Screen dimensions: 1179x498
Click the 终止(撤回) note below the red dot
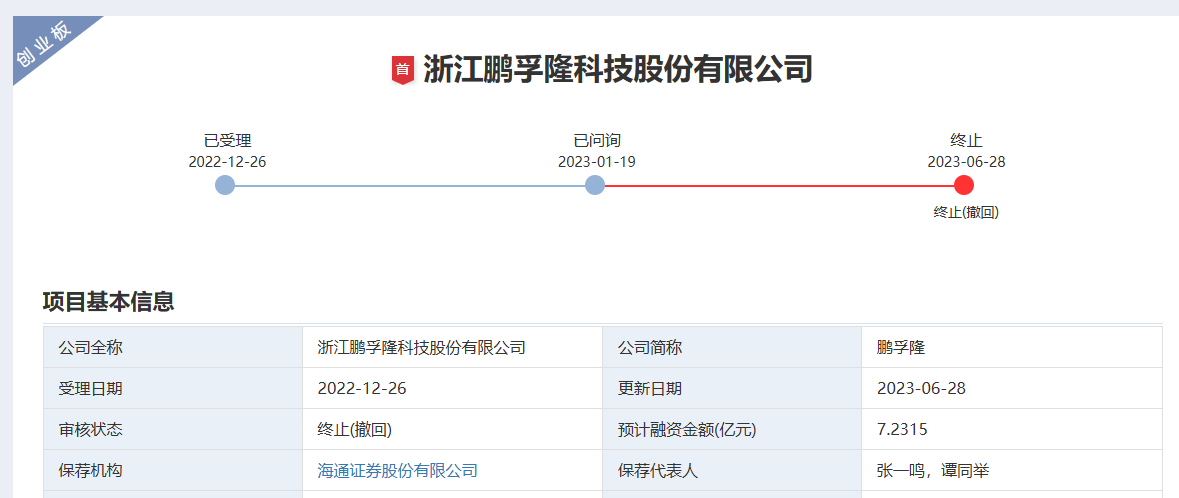point(966,212)
